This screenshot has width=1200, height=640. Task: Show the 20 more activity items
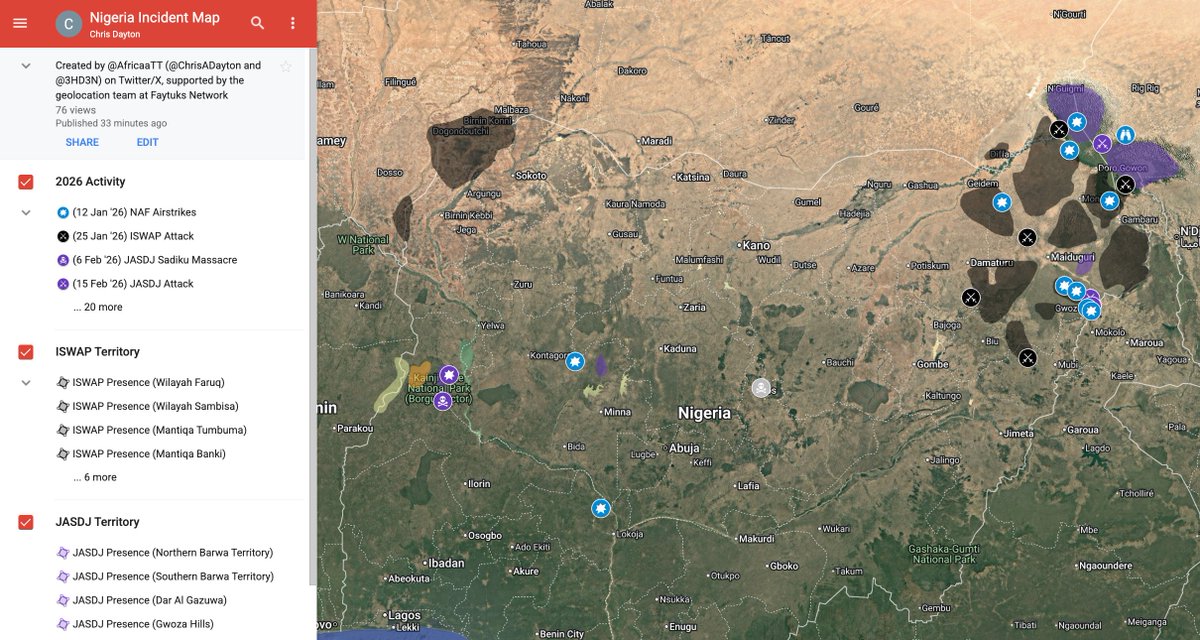(x=98, y=307)
